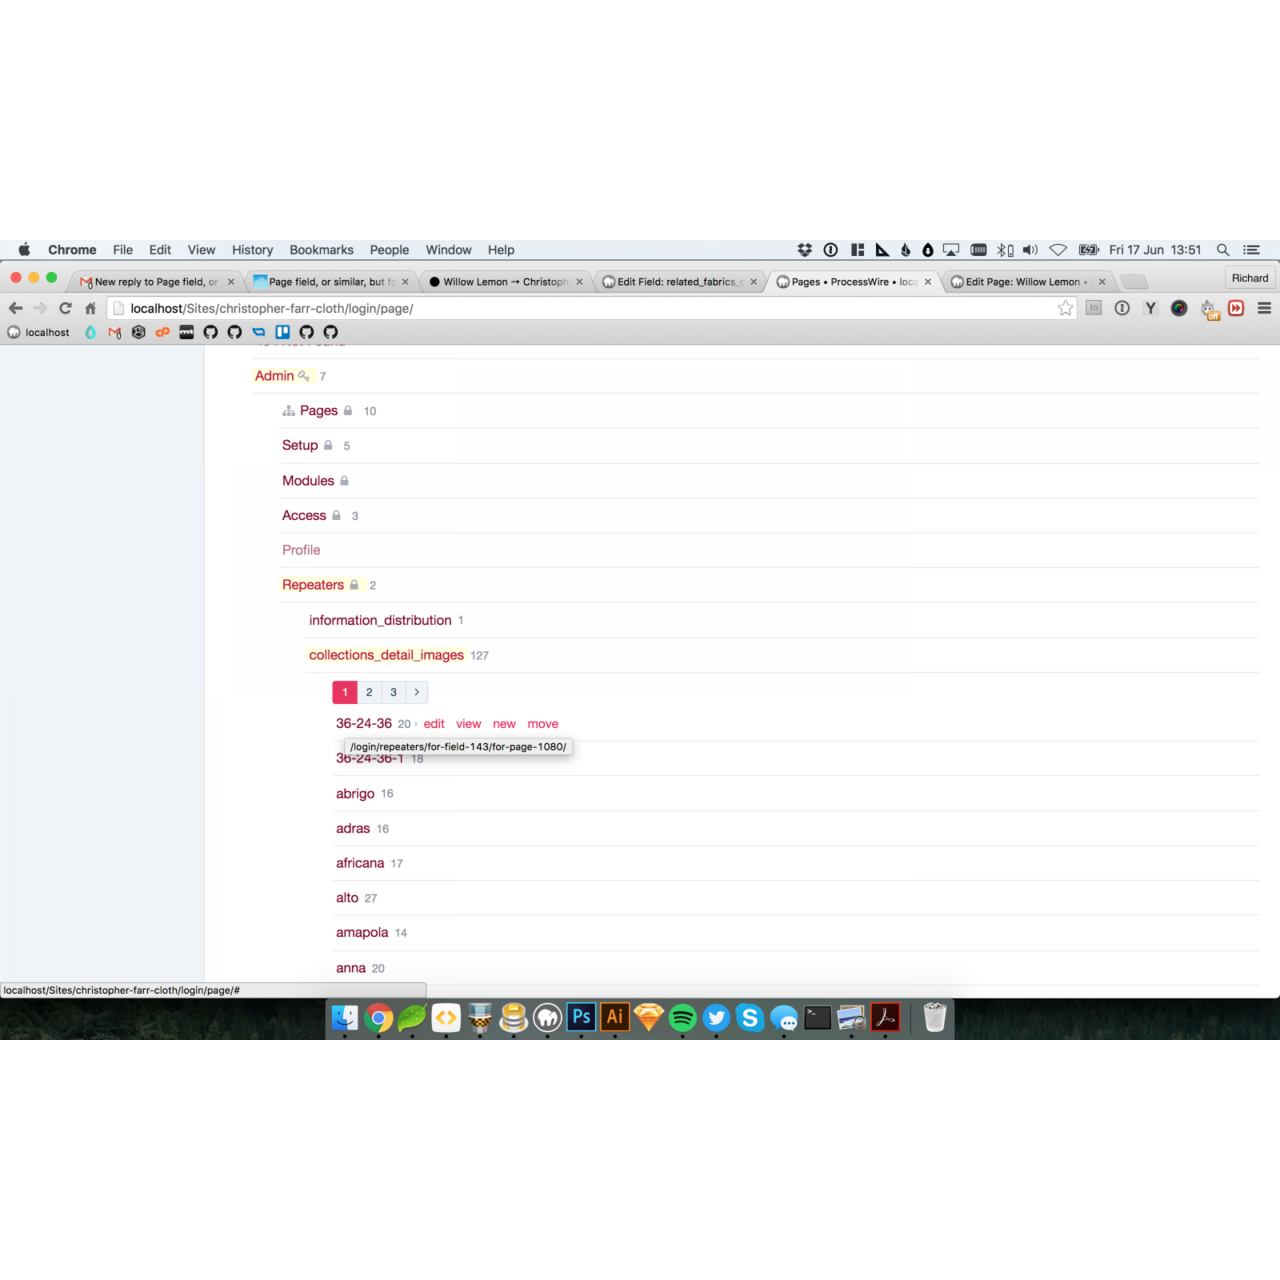Click the browser home icon
Image resolution: width=1280 pixels, height=1280 pixels.
coord(90,308)
